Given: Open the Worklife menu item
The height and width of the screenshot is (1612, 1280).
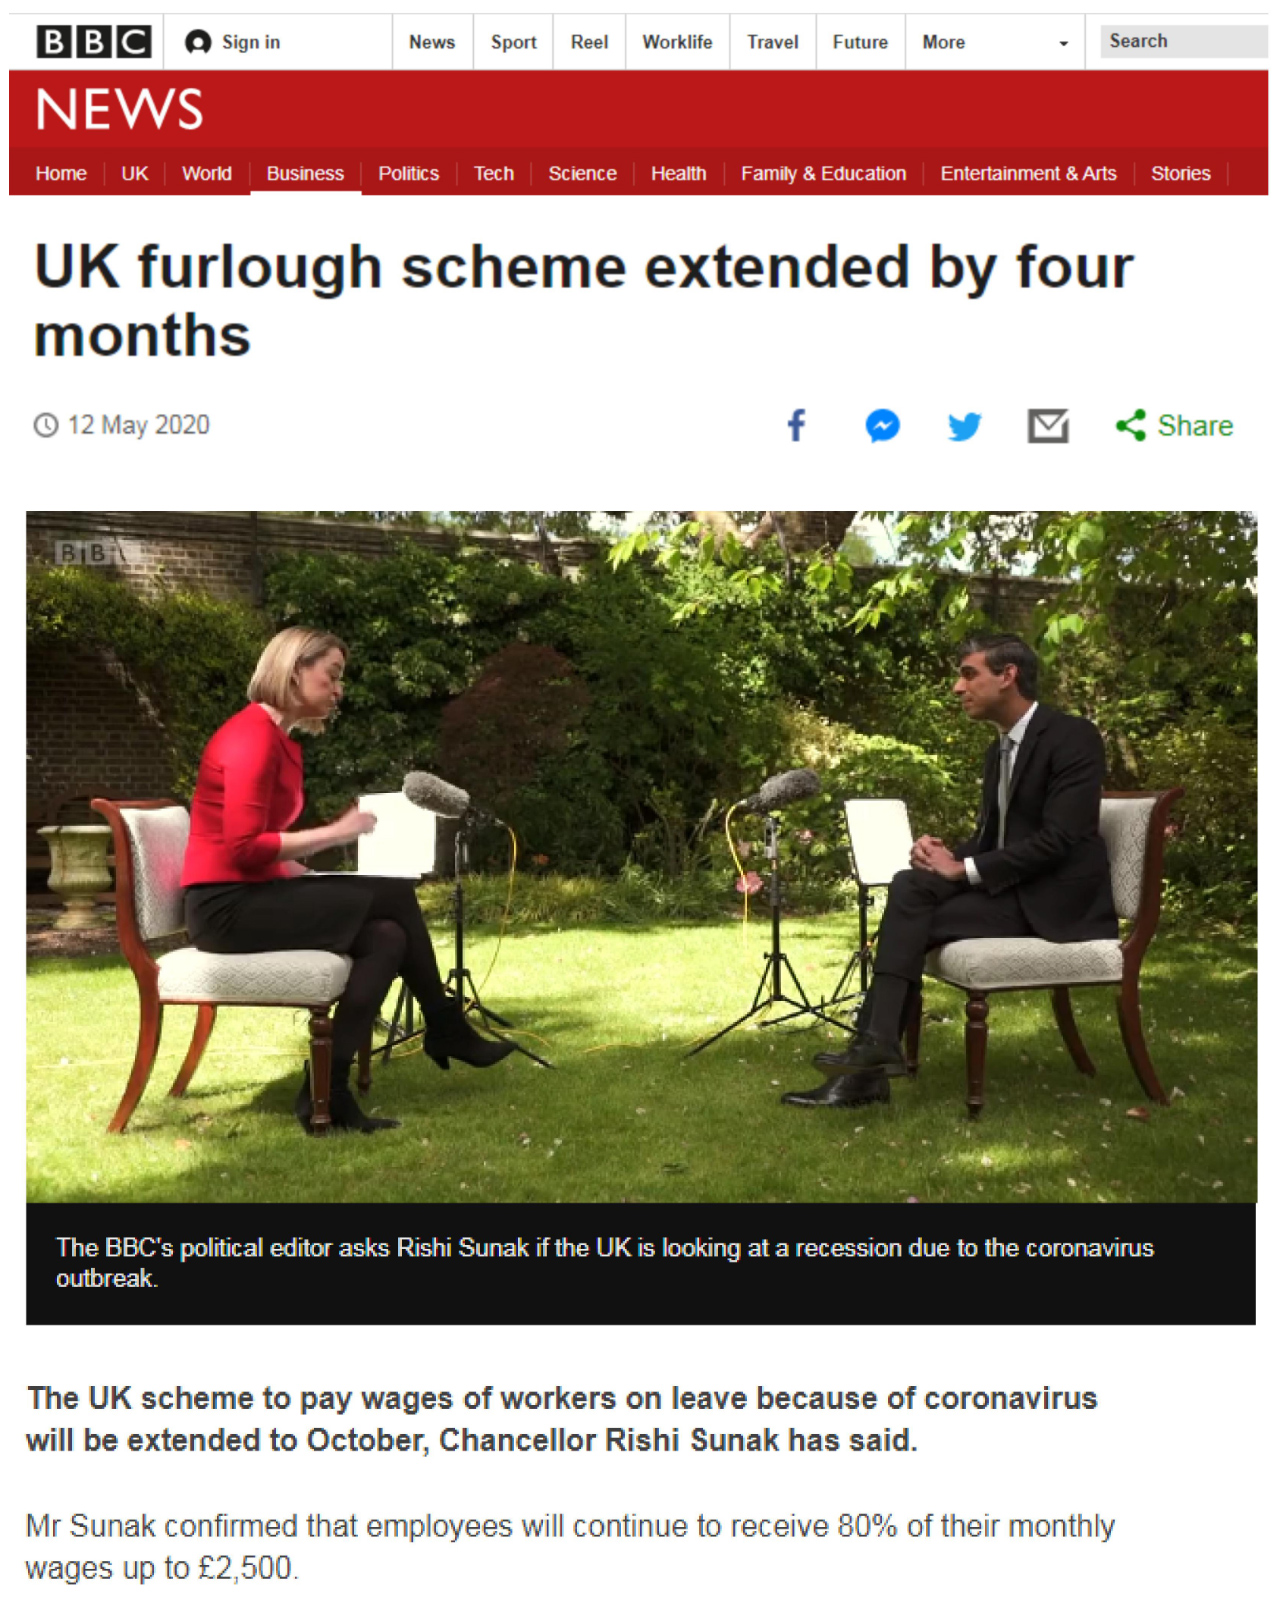Looking at the screenshot, I should pos(677,42).
